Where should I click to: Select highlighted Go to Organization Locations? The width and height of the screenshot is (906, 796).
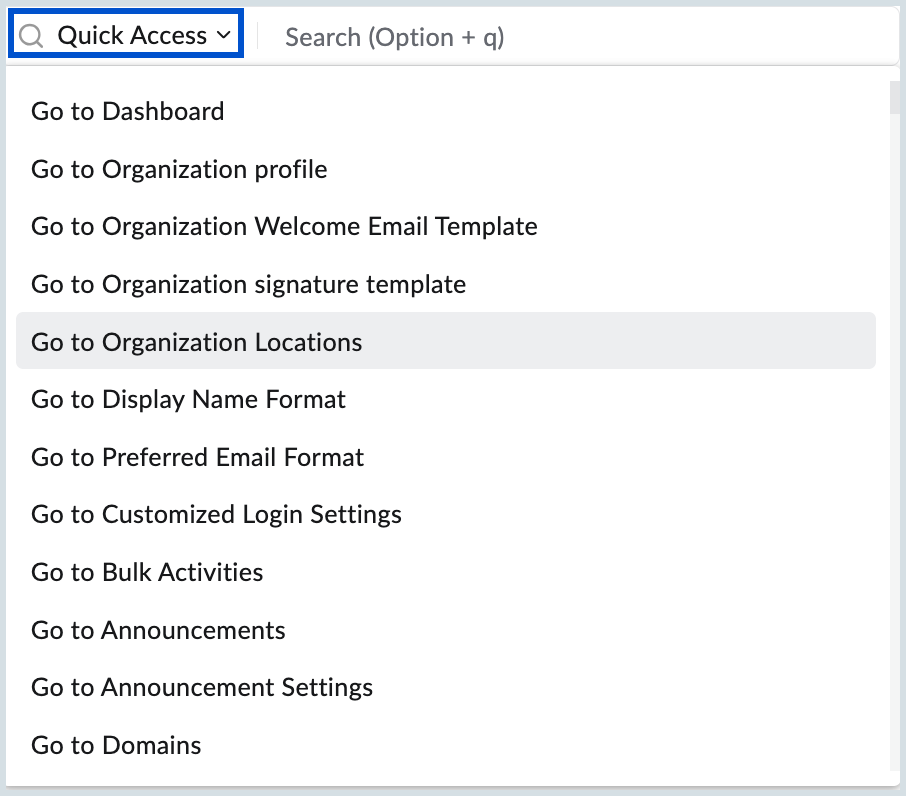[197, 342]
